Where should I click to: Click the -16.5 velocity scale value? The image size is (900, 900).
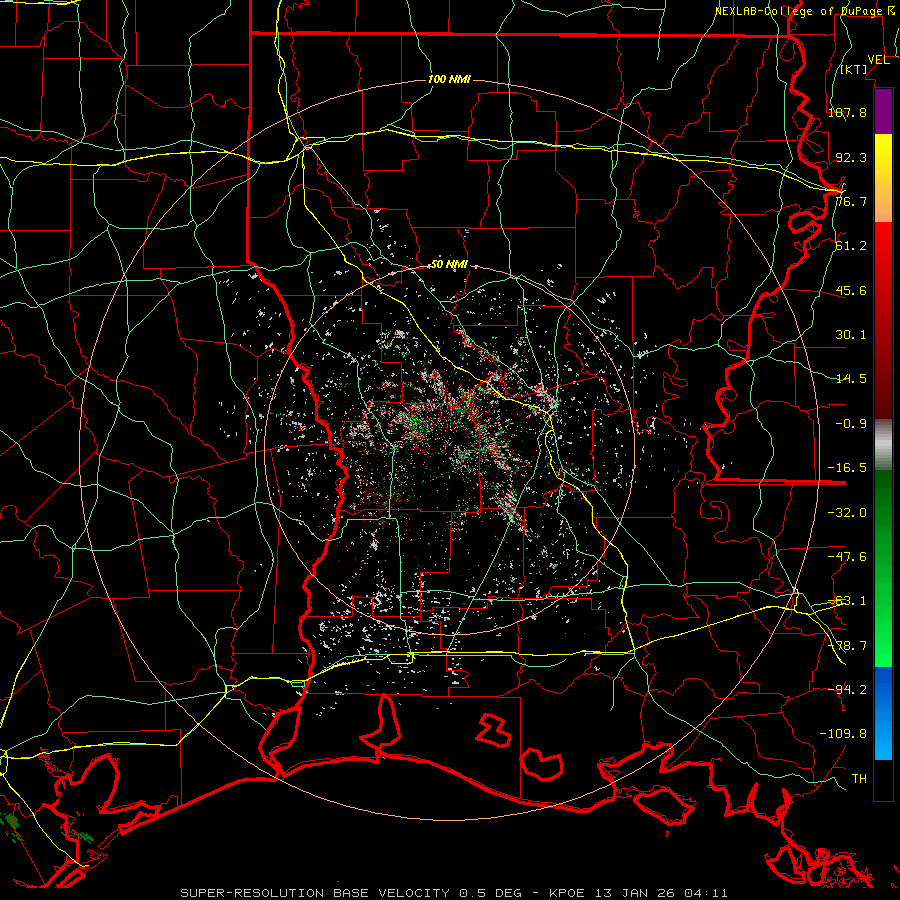(847, 468)
